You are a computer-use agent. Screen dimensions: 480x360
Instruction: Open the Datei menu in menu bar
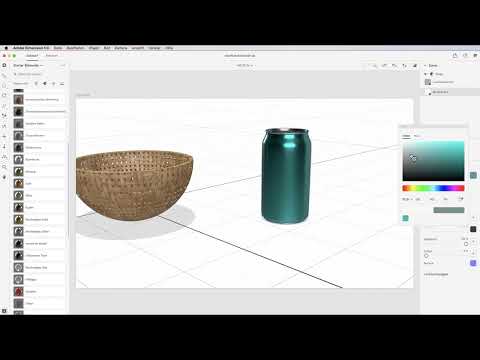(58, 48)
